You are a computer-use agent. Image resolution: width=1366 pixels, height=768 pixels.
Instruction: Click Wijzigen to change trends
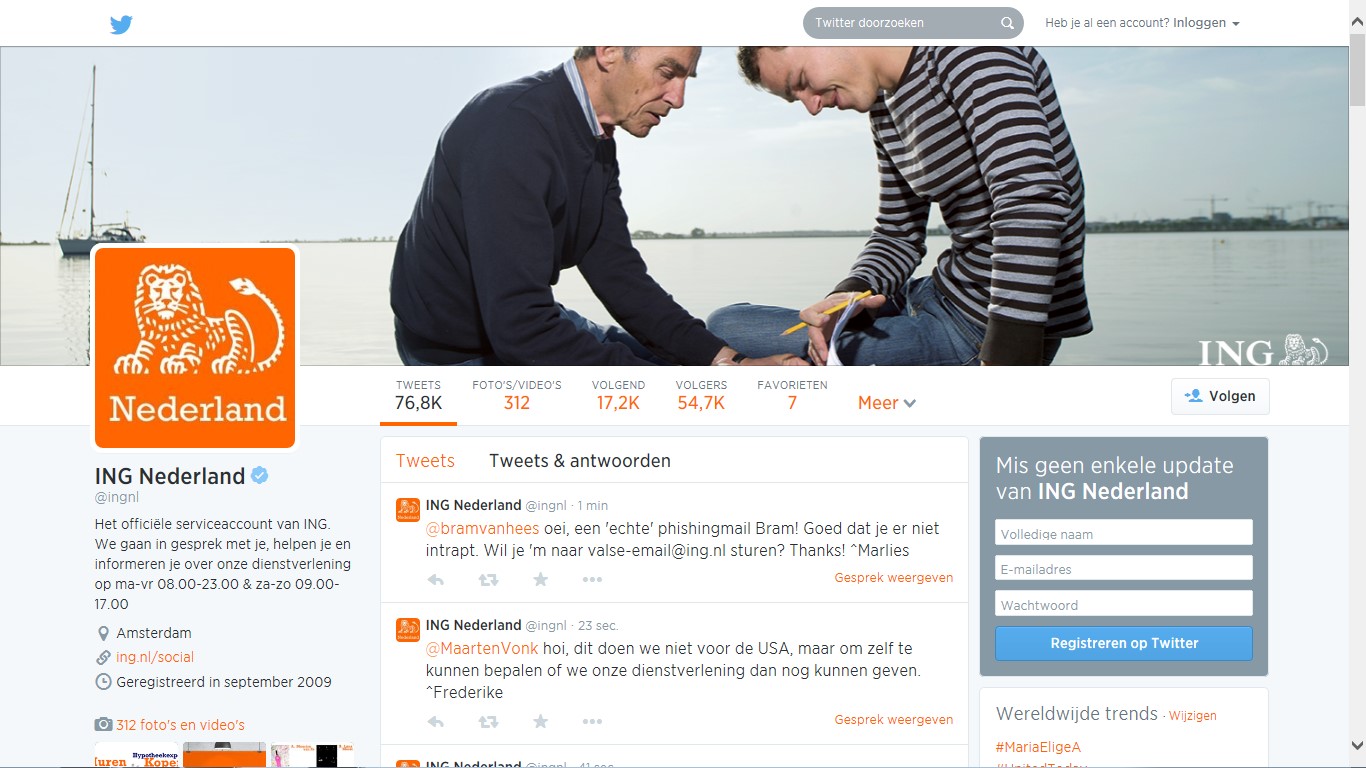(x=1193, y=716)
